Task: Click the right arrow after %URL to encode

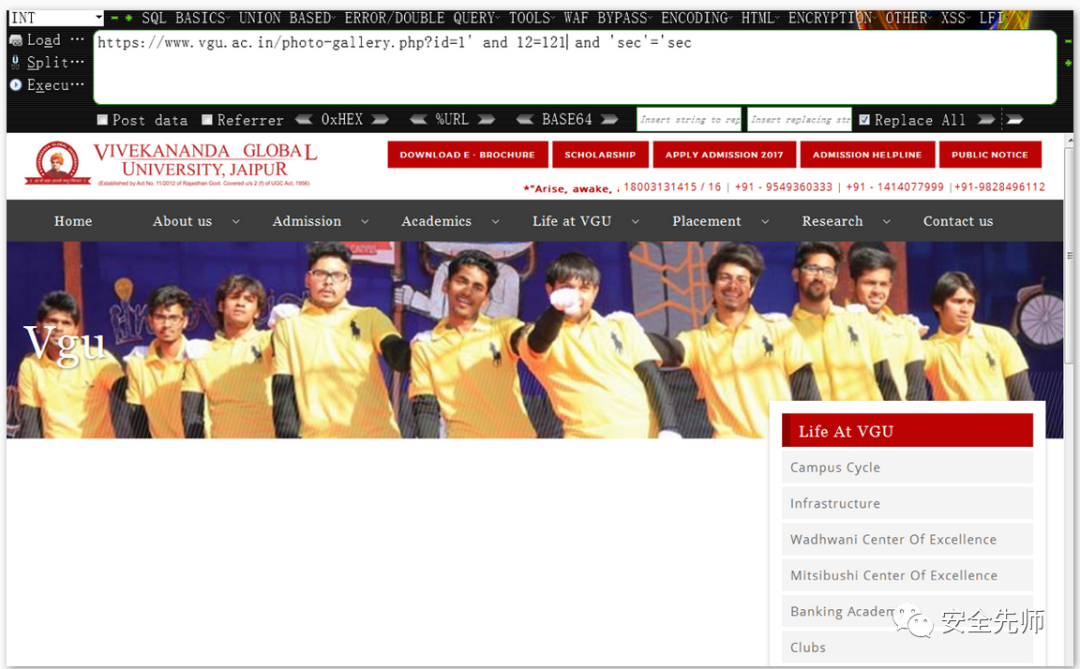Action: tap(486, 120)
